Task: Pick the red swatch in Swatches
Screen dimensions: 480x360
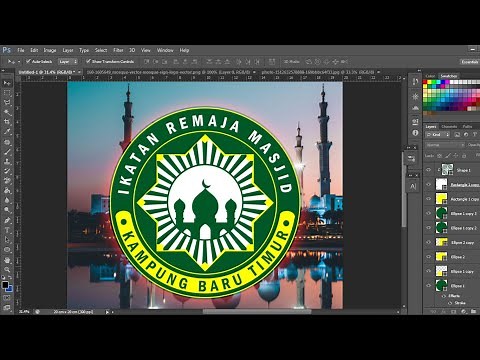Action: (425, 82)
